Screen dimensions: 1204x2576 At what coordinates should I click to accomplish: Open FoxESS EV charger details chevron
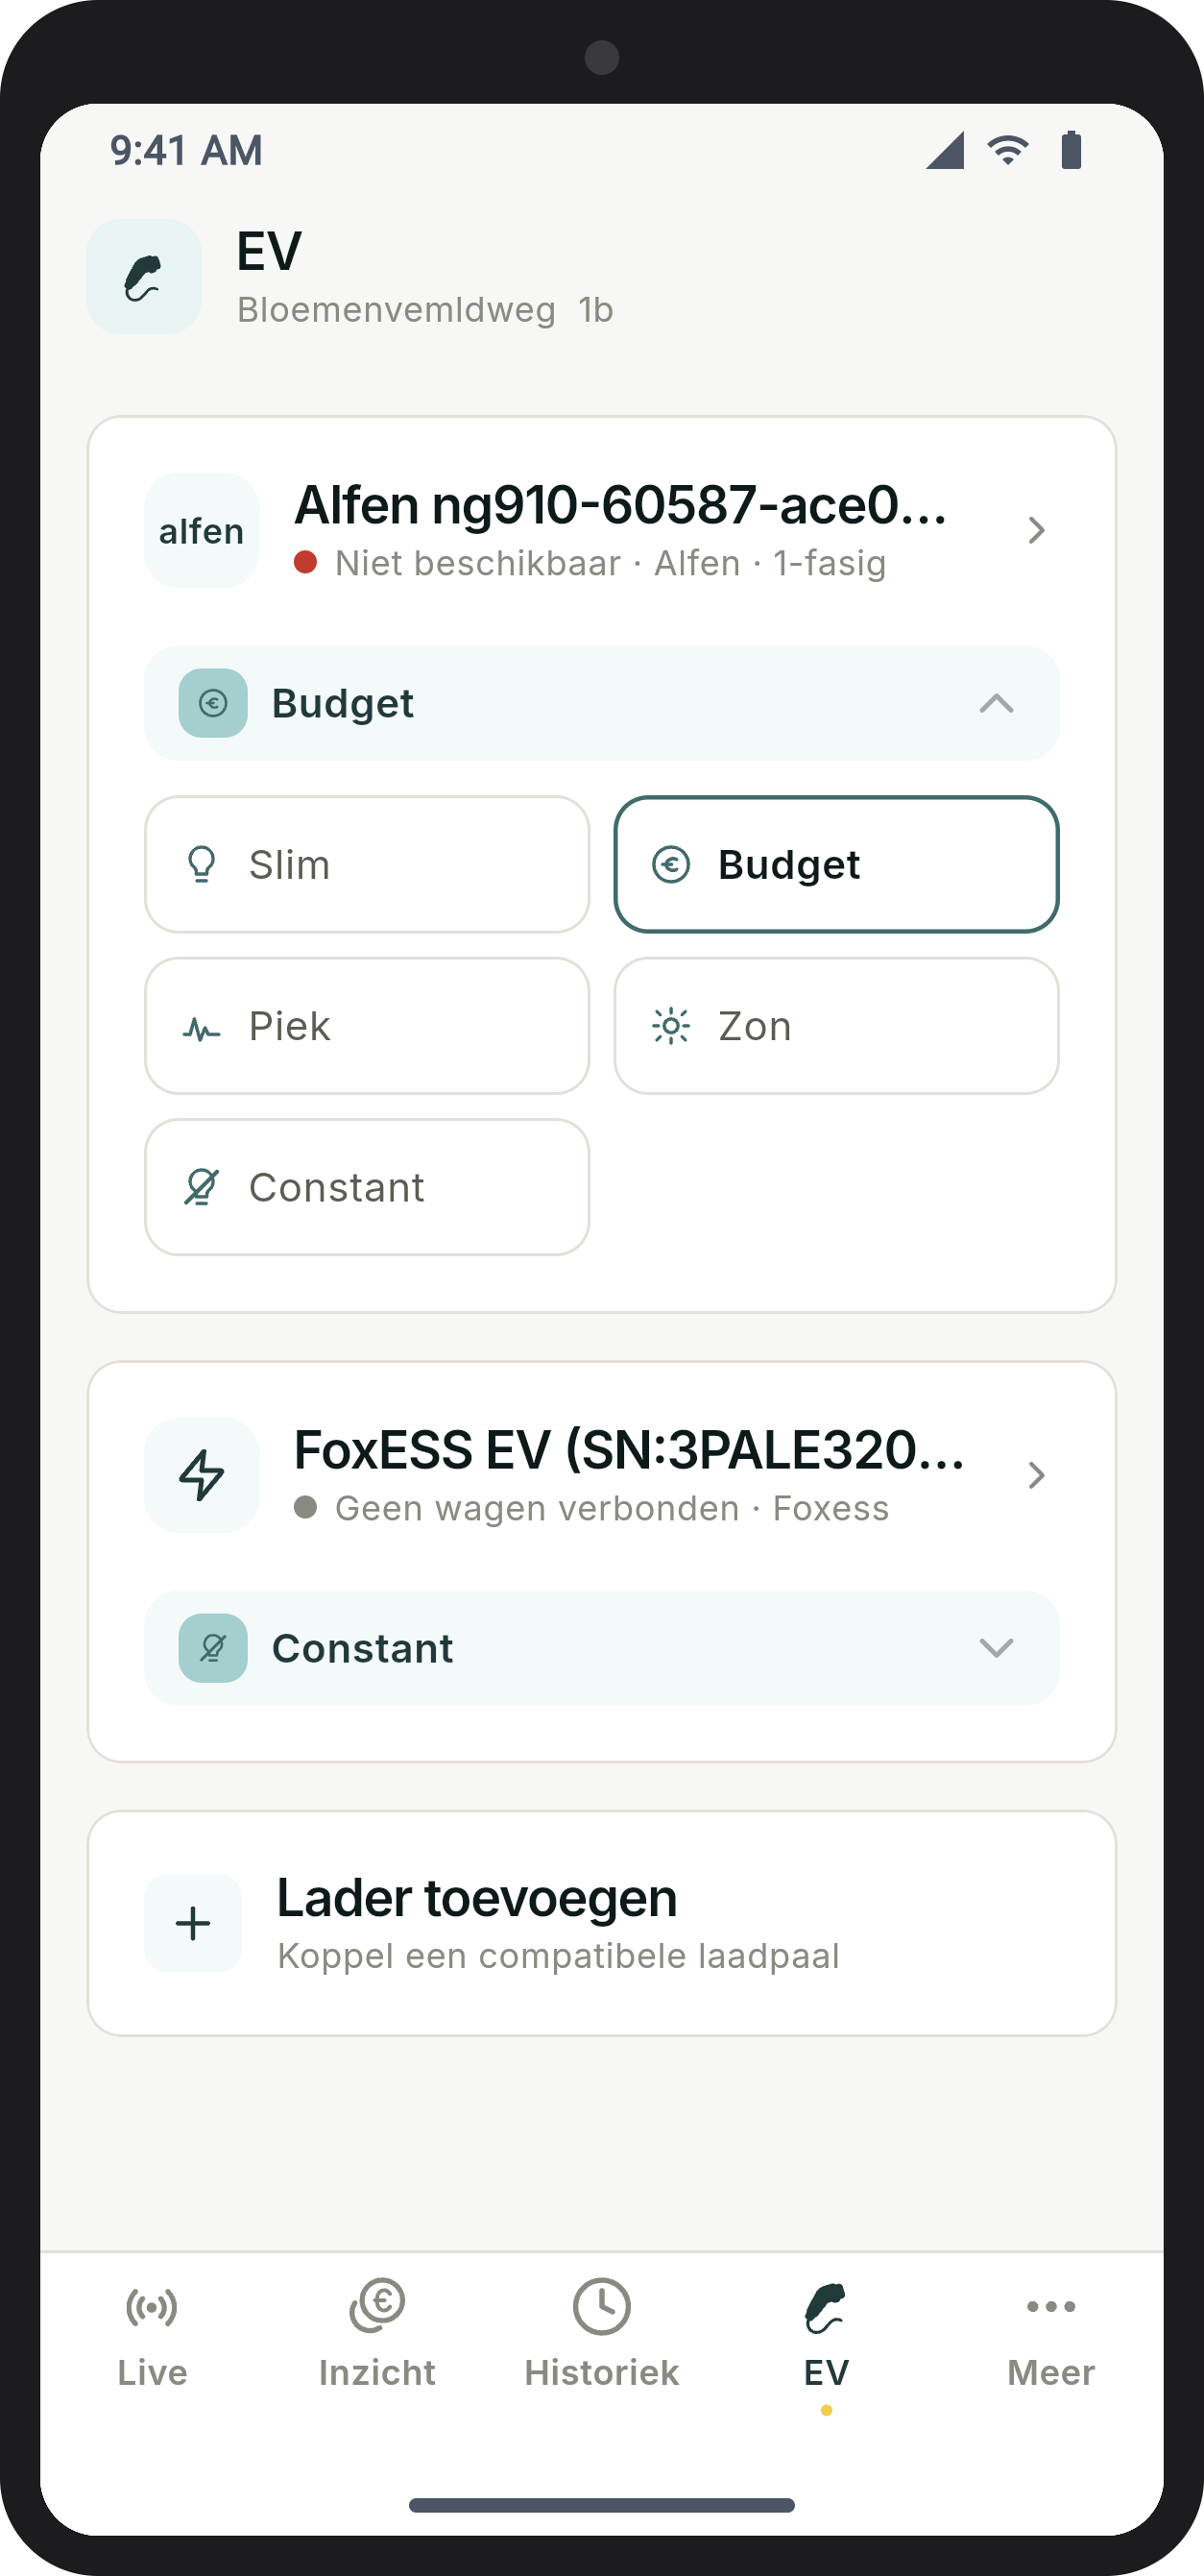[1036, 1475]
